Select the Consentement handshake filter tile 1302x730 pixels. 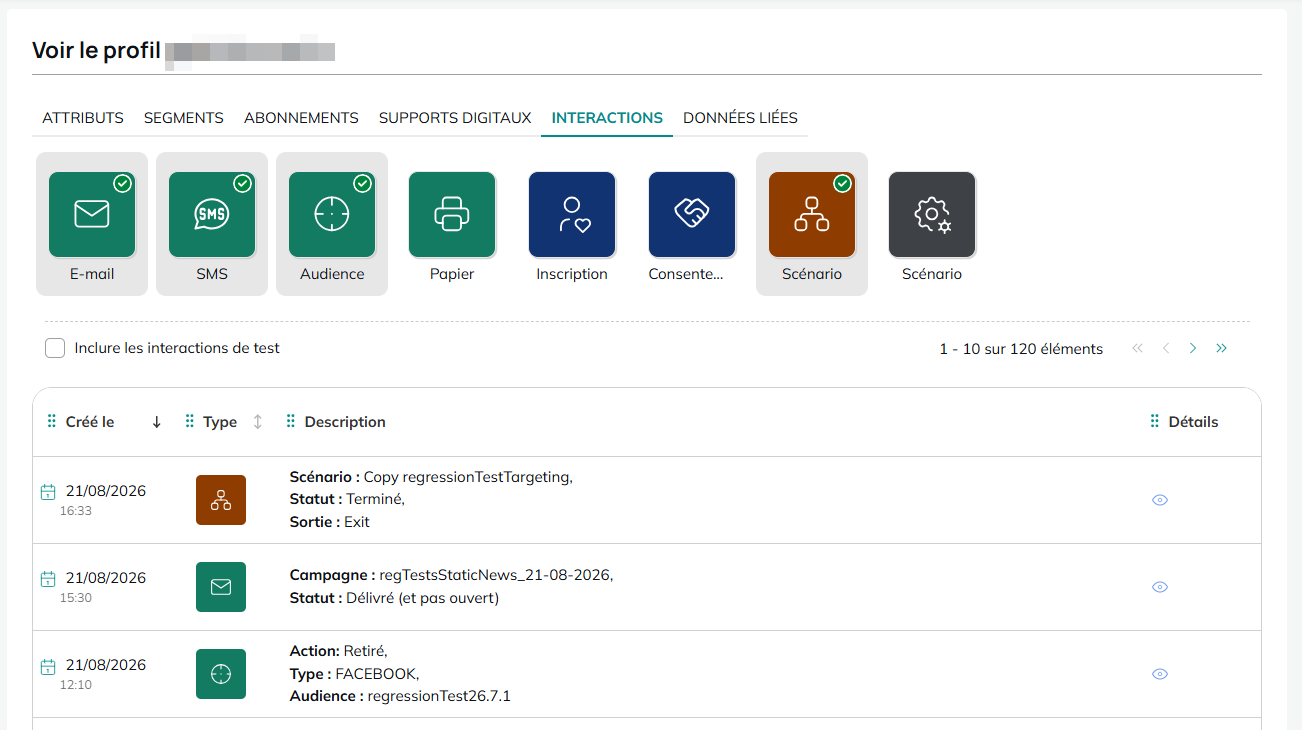pyautogui.click(x=692, y=224)
